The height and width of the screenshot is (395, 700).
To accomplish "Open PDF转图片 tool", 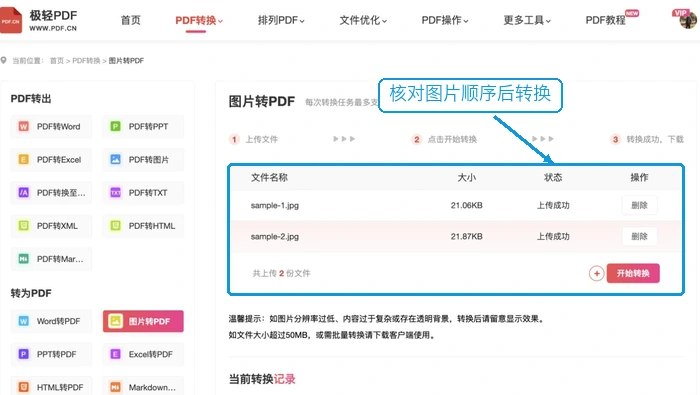I will click(143, 159).
